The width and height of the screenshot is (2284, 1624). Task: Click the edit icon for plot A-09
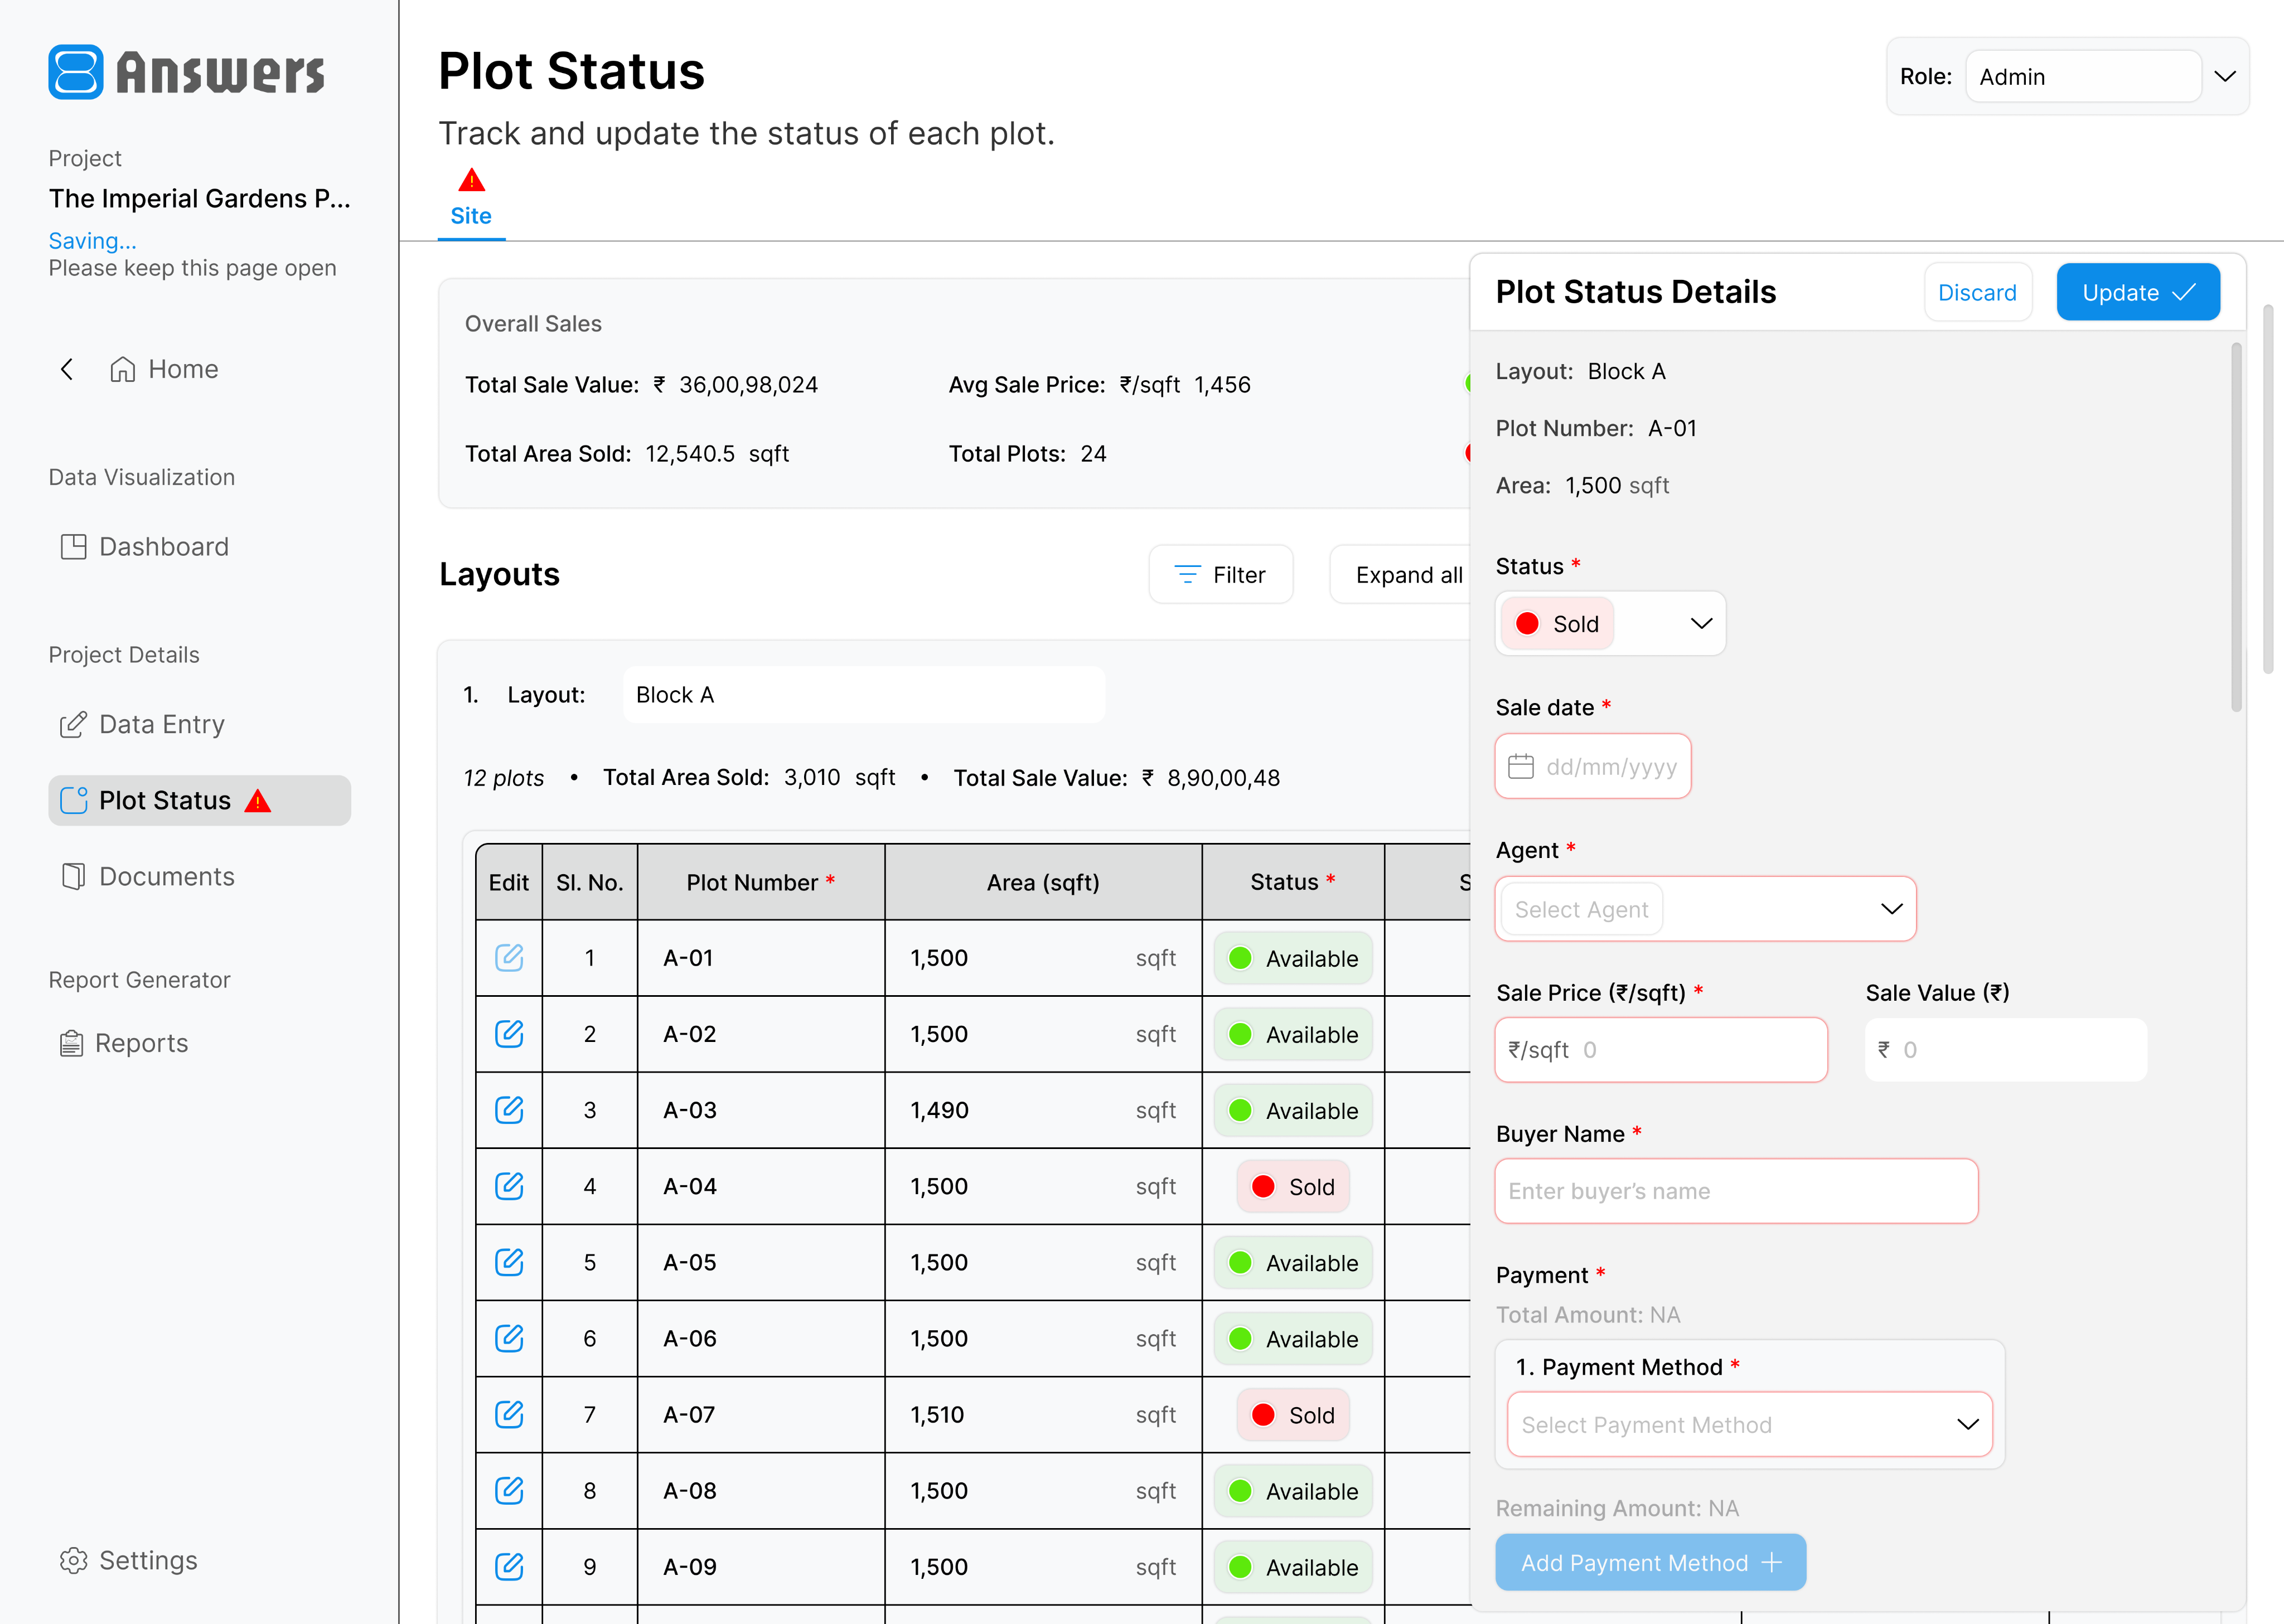509,1566
